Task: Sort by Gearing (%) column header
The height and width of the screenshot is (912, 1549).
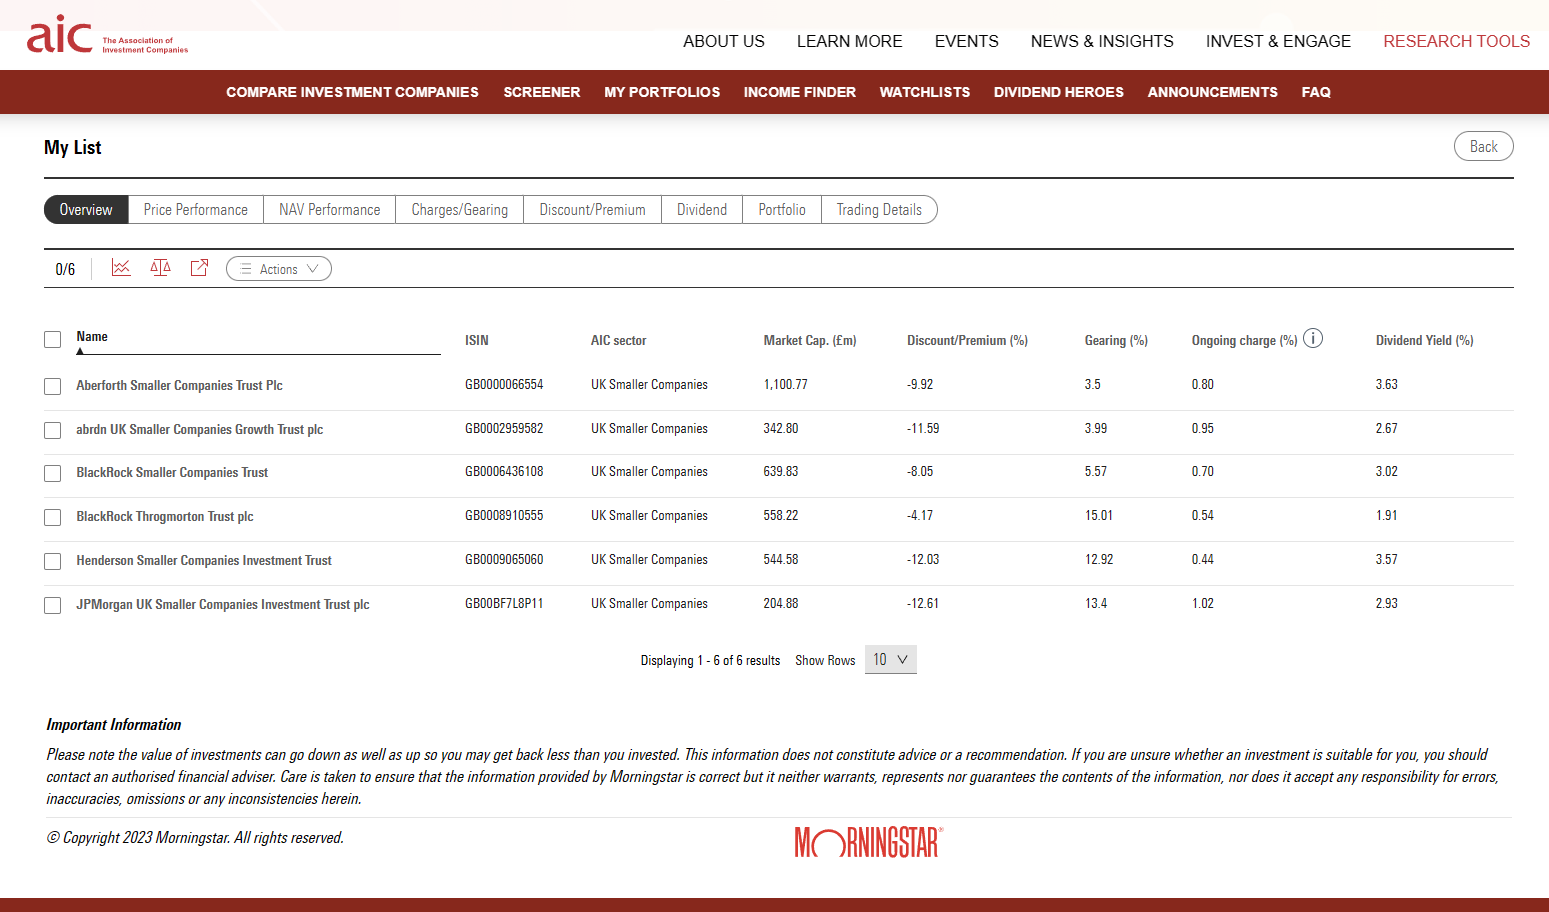Action: point(1116,341)
